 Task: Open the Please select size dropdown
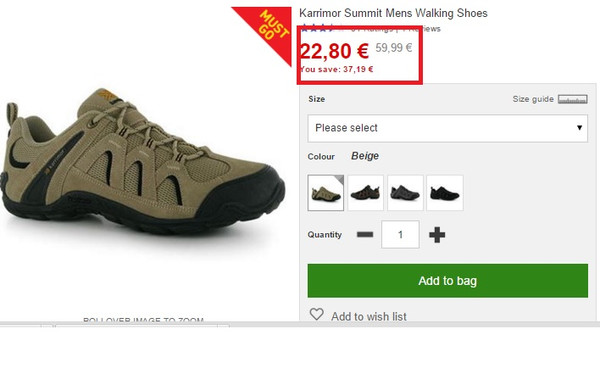click(448, 128)
